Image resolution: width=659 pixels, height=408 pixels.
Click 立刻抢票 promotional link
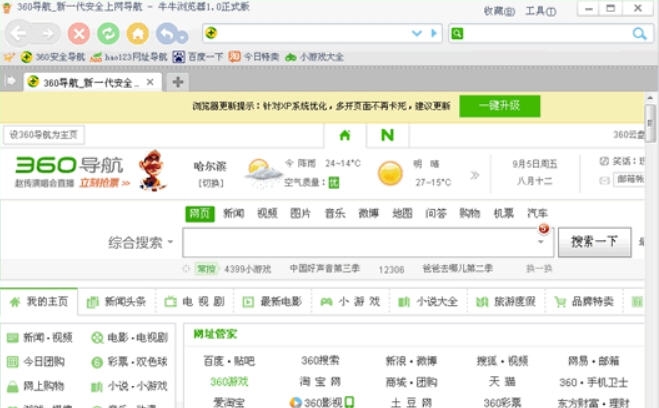click(105, 183)
